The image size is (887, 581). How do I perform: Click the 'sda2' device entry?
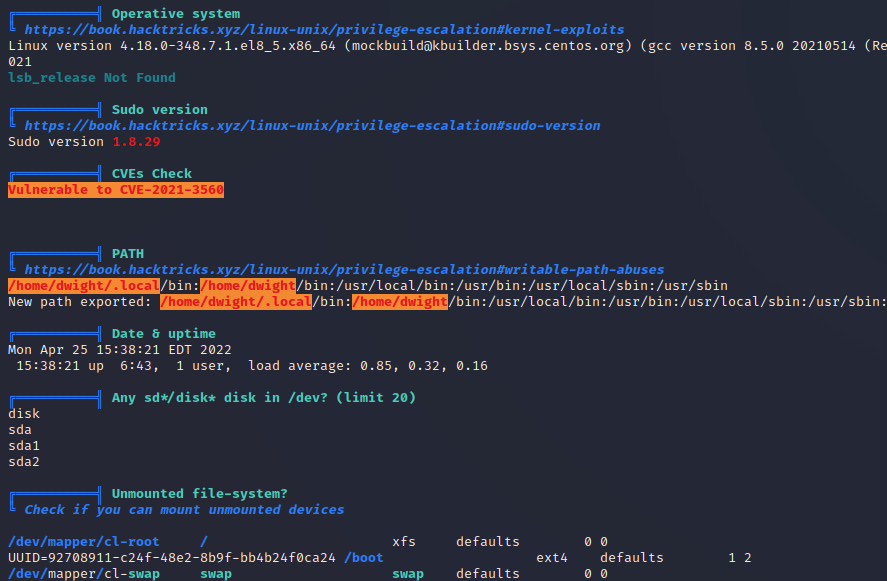(24, 462)
